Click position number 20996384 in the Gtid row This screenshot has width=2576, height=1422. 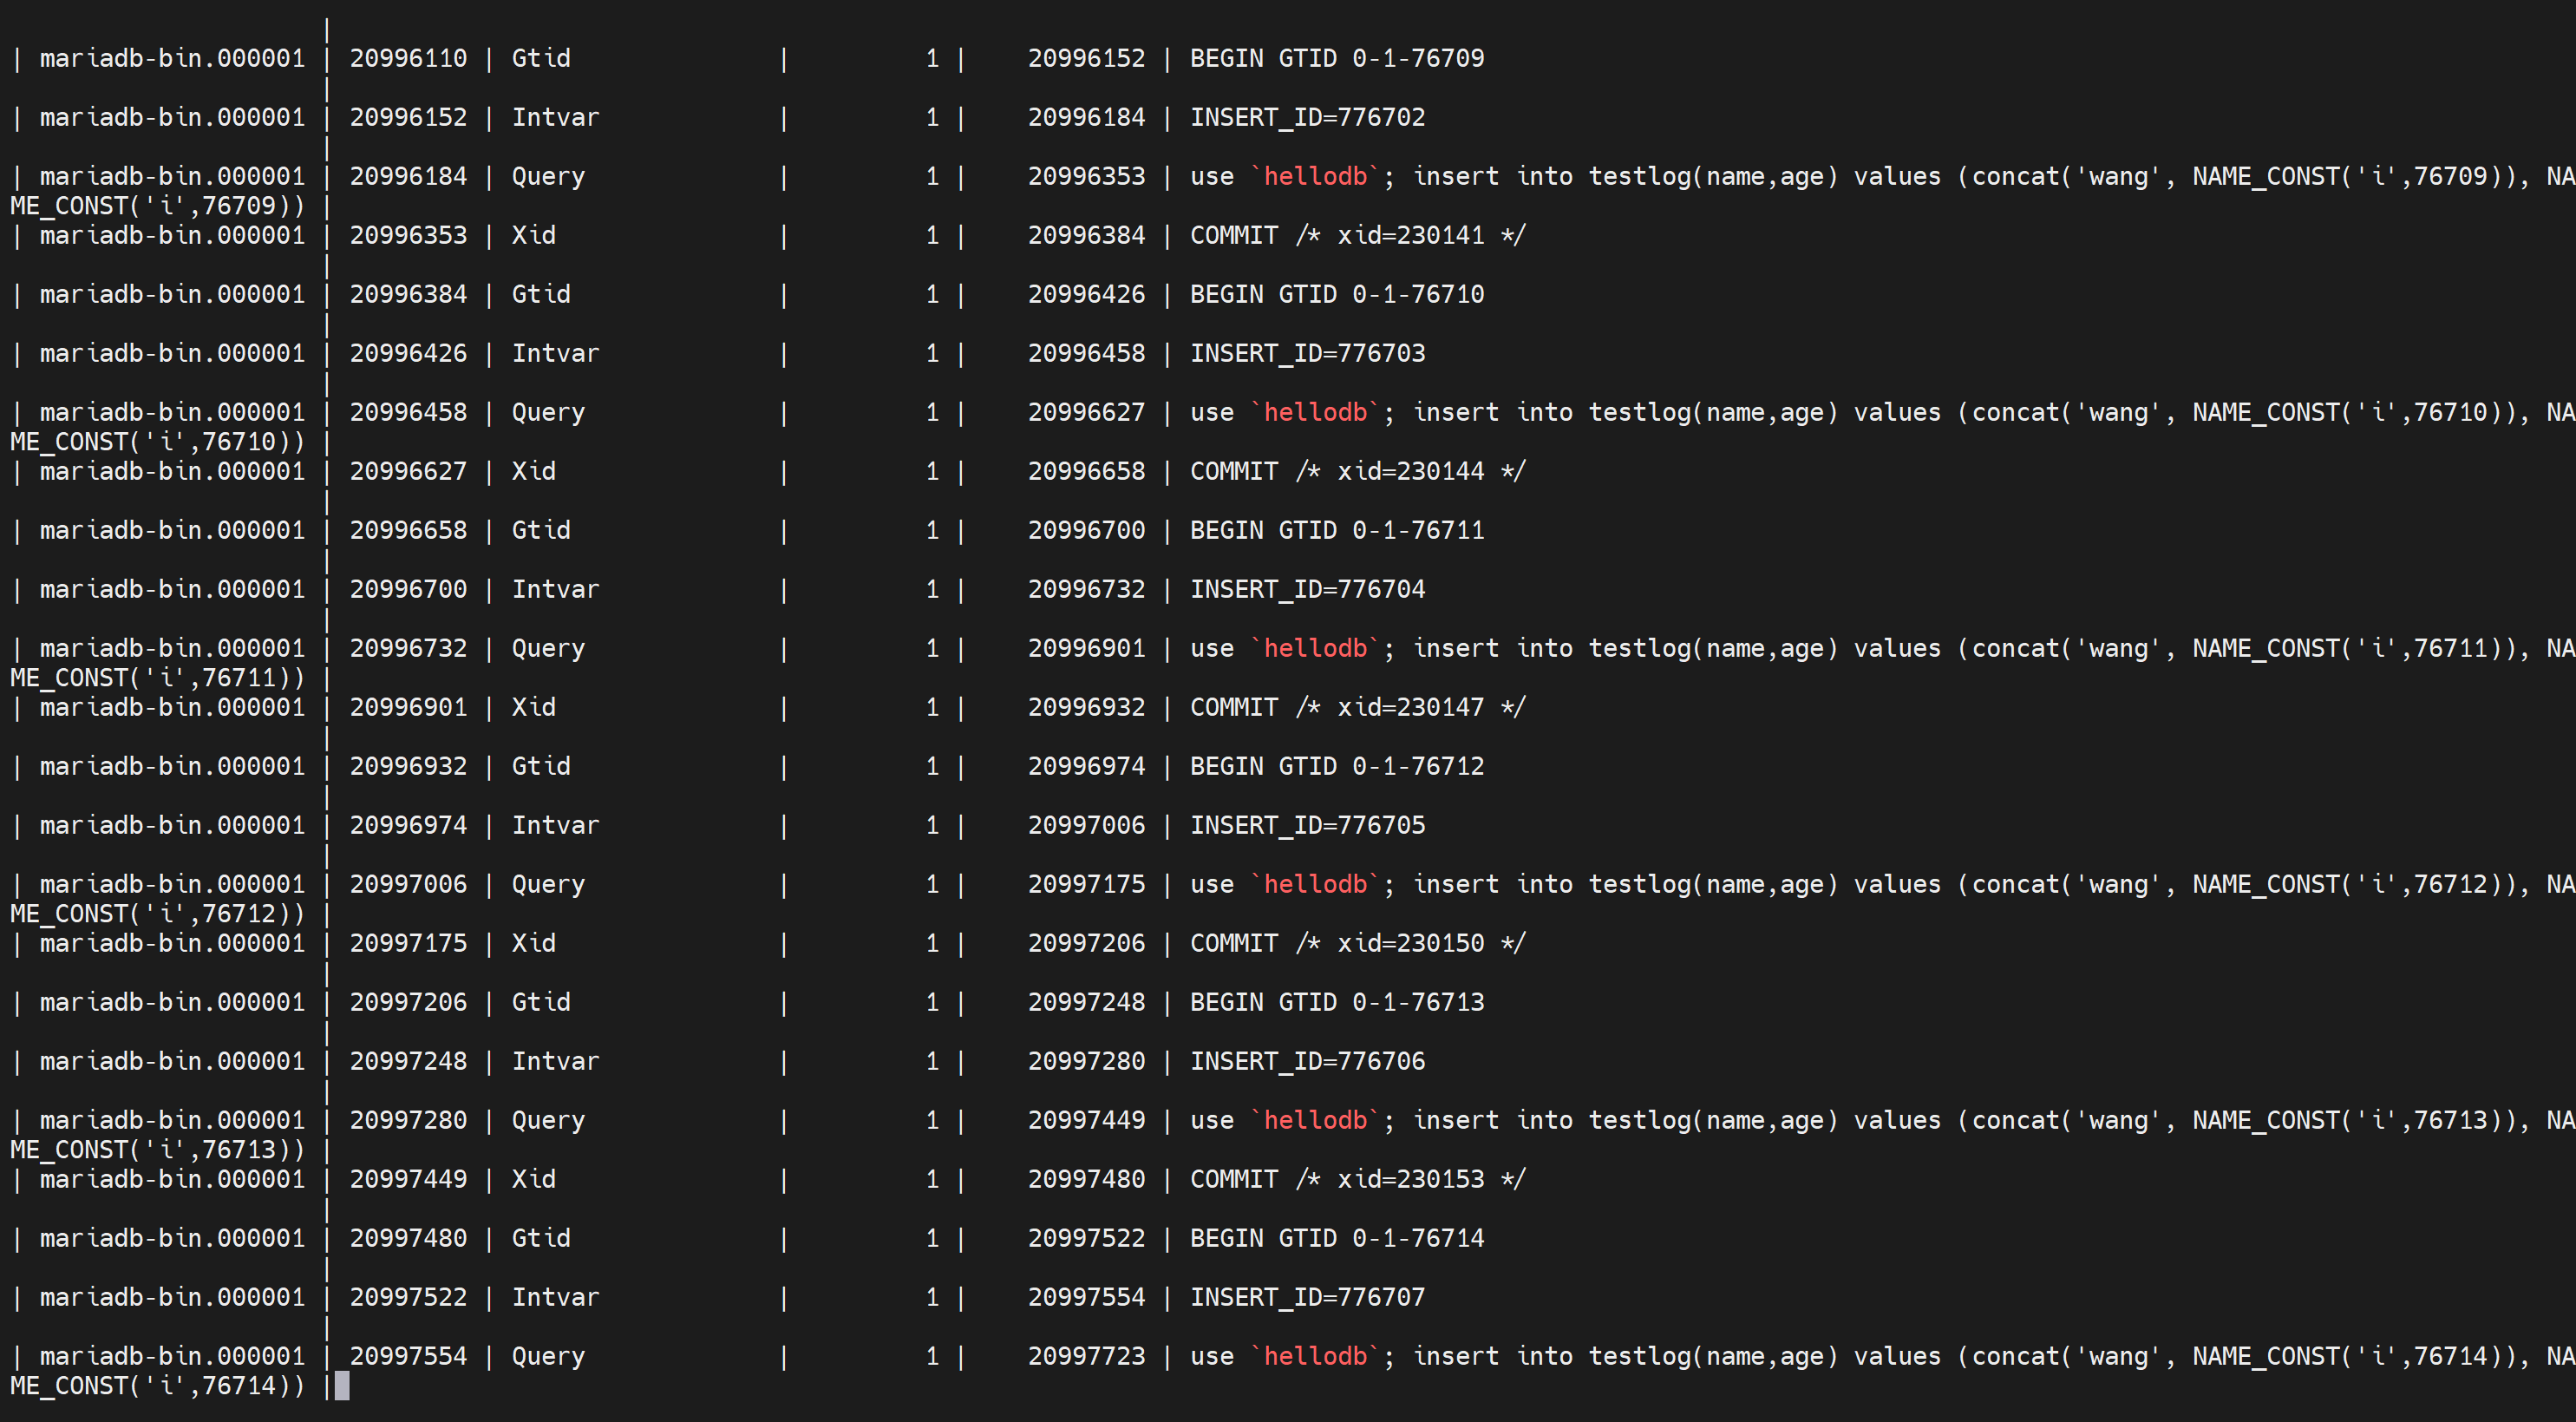(408, 294)
